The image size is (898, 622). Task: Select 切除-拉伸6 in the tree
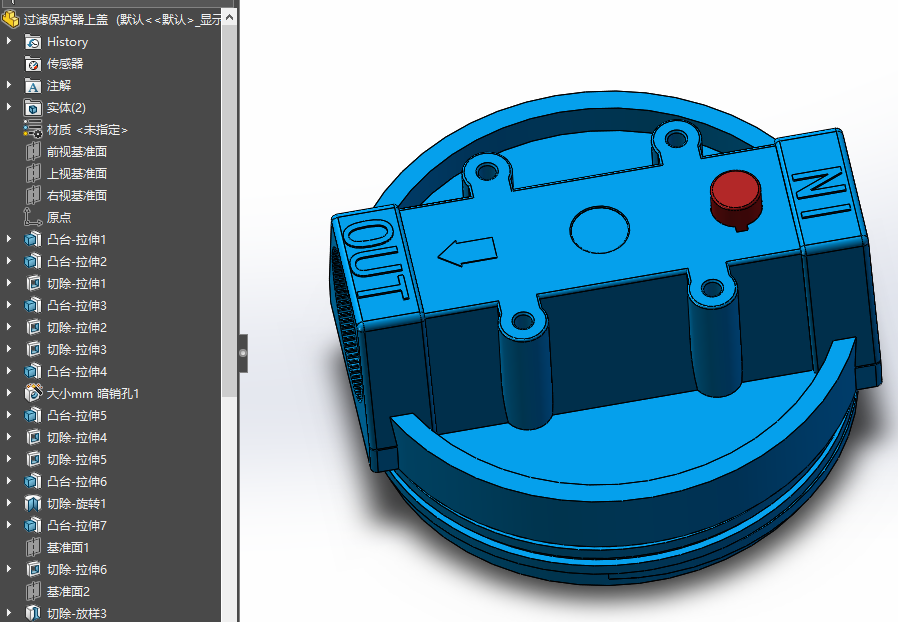pos(77,570)
